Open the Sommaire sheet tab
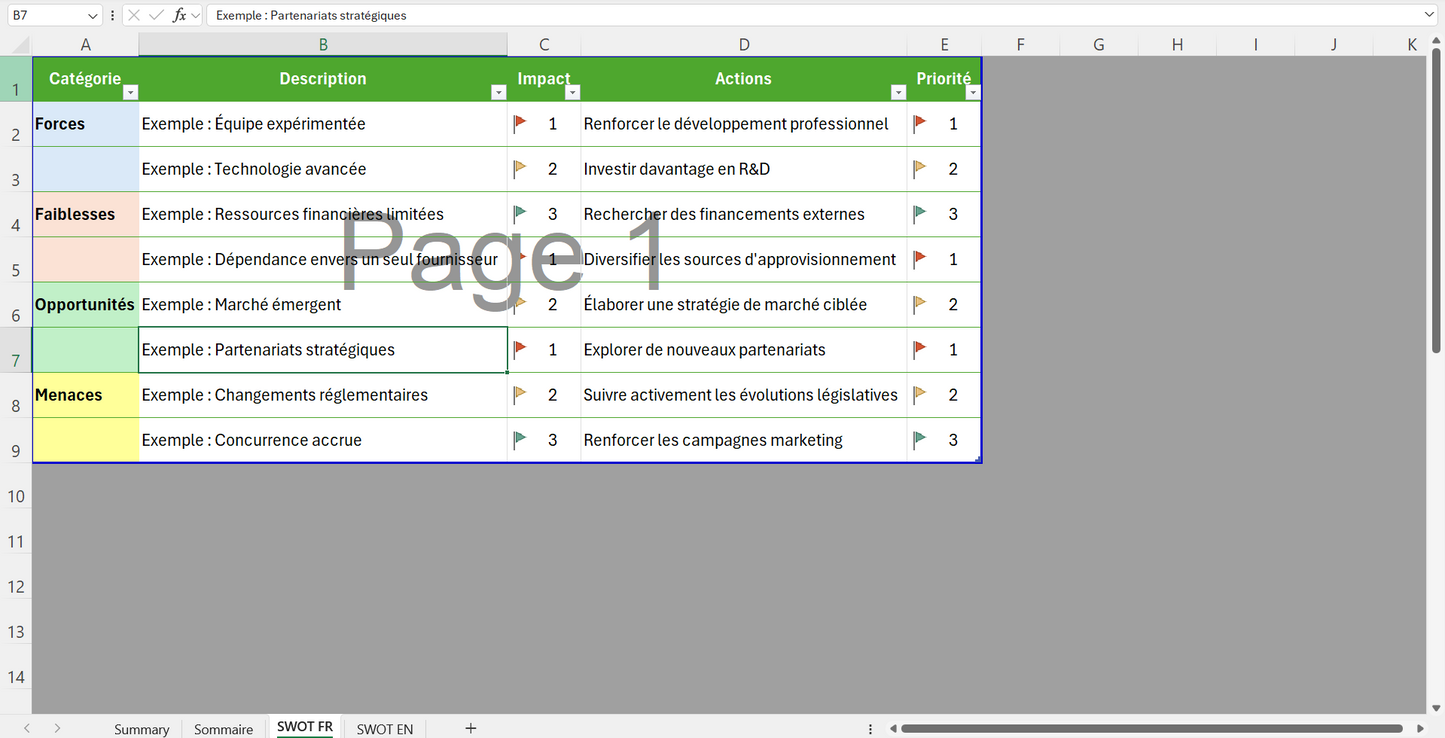 tap(223, 729)
